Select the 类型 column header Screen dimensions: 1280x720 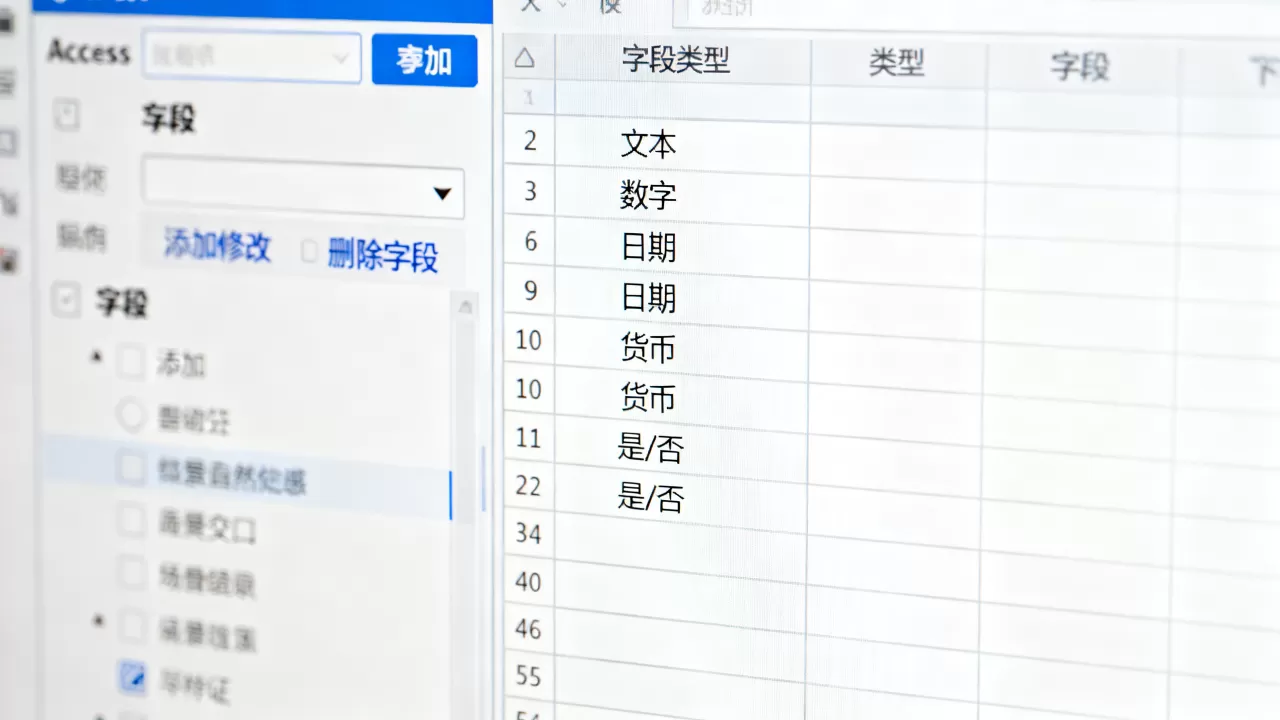pyautogui.click(x=897, y=63)
